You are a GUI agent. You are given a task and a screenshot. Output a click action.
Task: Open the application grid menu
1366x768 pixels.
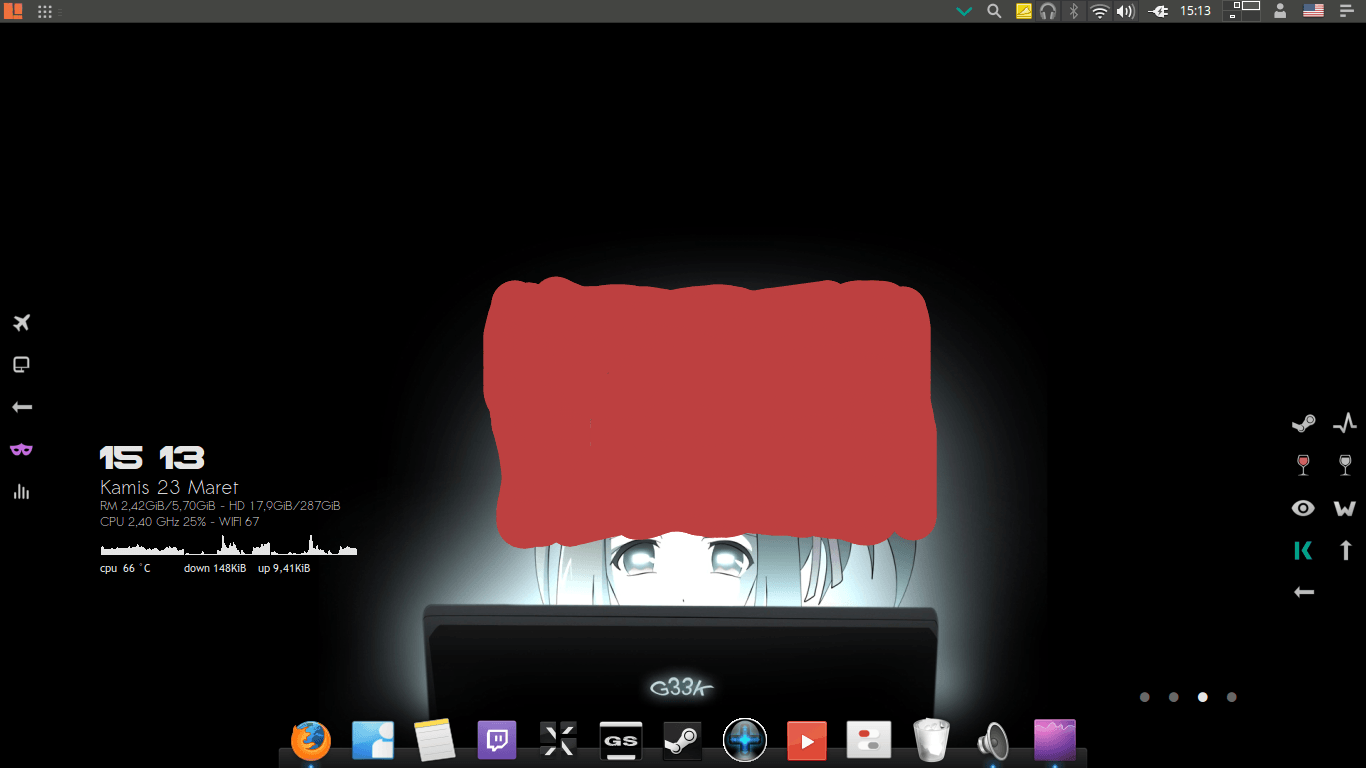pyautogui.click(x=45, y=11)
